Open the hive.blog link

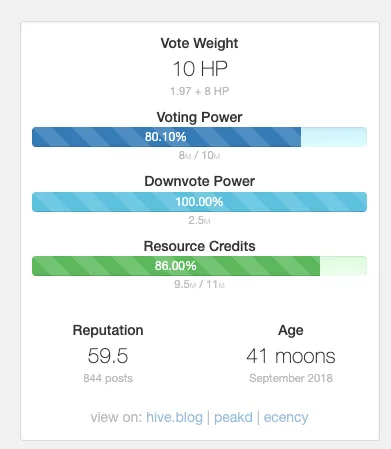[174, 417]
